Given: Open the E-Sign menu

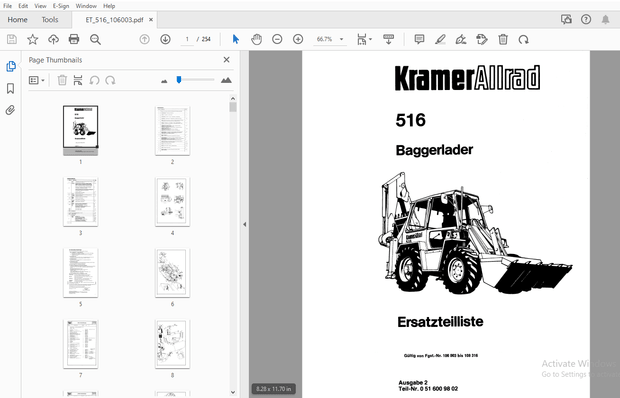Looking at the screenshot, I should tap(61, 6).
